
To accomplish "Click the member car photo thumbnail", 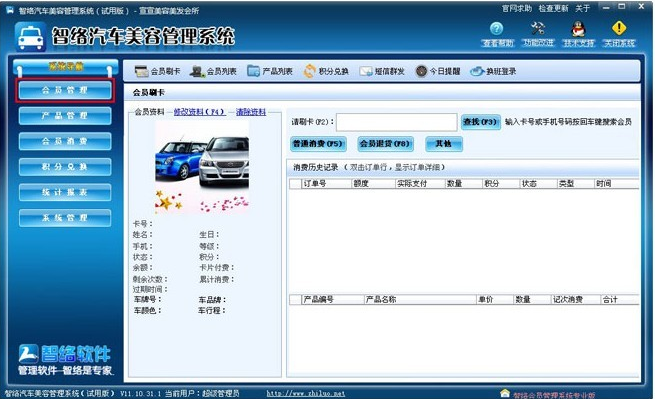I will (x=202, y=167).
